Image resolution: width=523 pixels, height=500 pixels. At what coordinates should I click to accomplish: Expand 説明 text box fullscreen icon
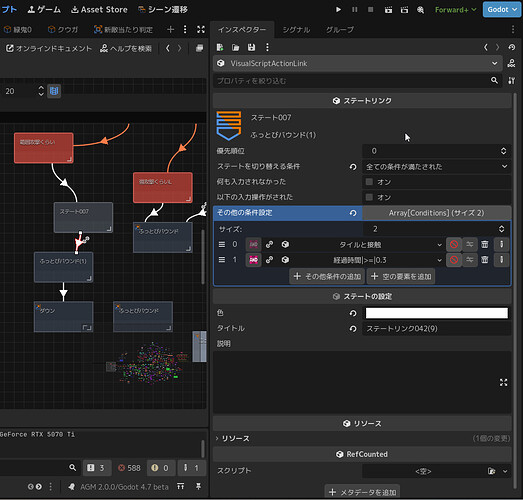(503, 382)
